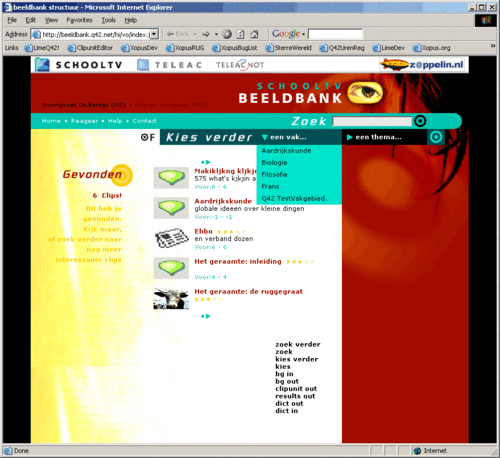Click the Refresh page icon
The height and width of the screenshot is (458, 500).
pos(240,34)
